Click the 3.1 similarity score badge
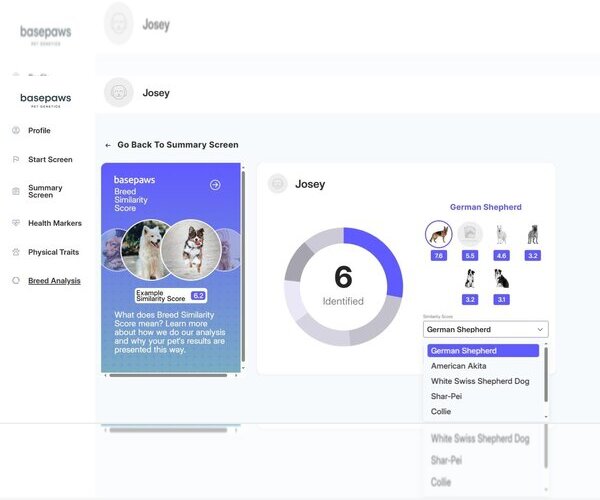 click(x=501, y=300)
